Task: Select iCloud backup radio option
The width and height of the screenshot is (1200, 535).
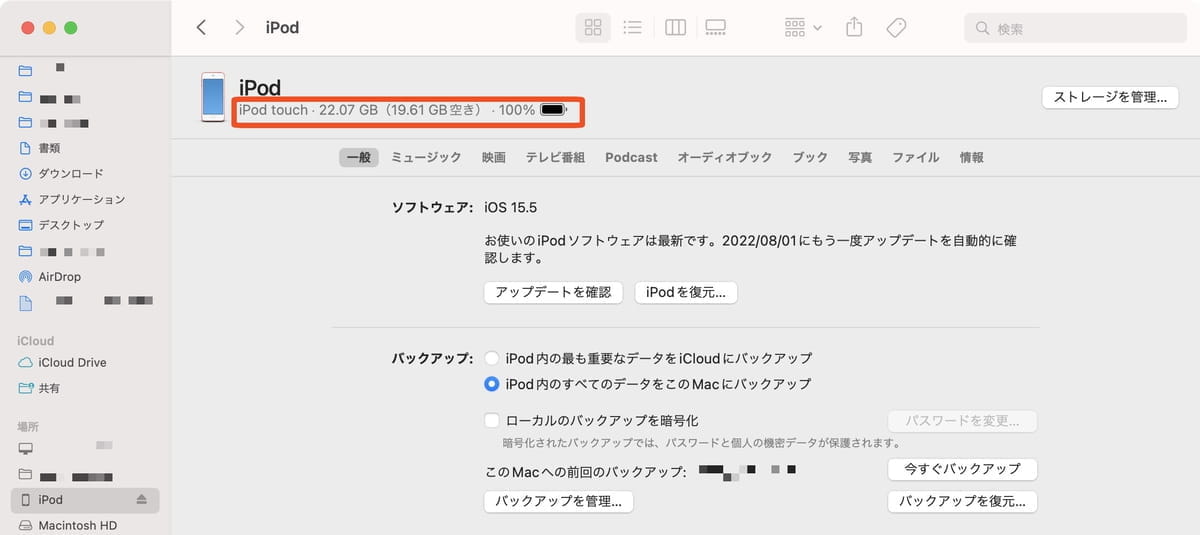Action: click(491, 358)
